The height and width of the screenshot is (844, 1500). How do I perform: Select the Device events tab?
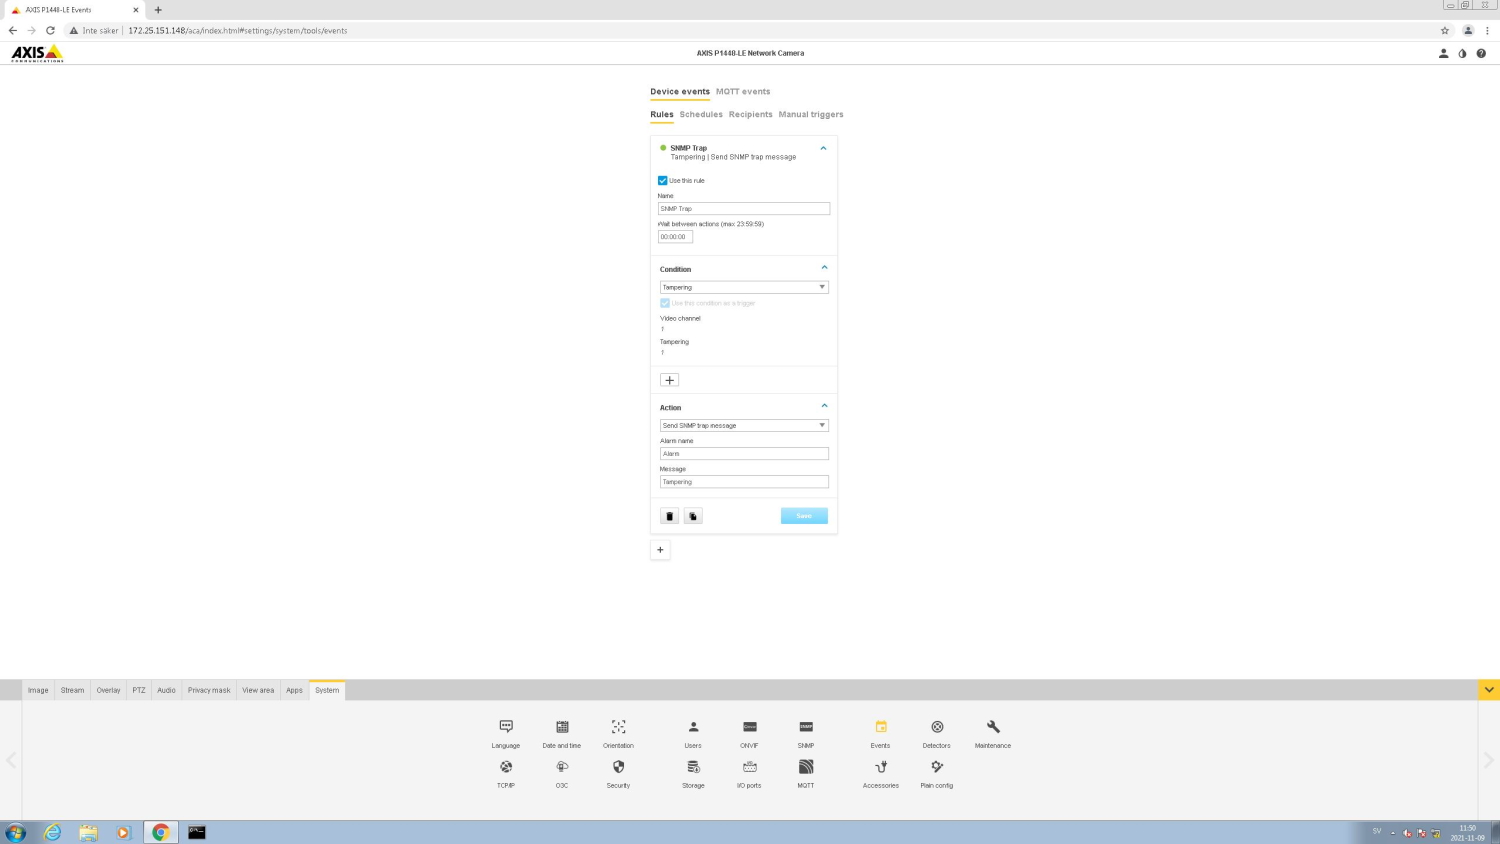point(680,91)
